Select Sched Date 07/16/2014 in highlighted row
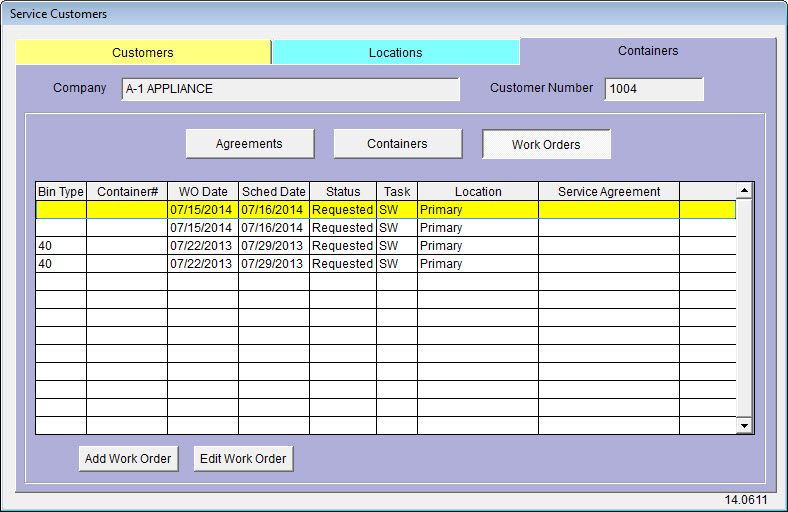This screenshot has height=512, width=788. (272, 210)
